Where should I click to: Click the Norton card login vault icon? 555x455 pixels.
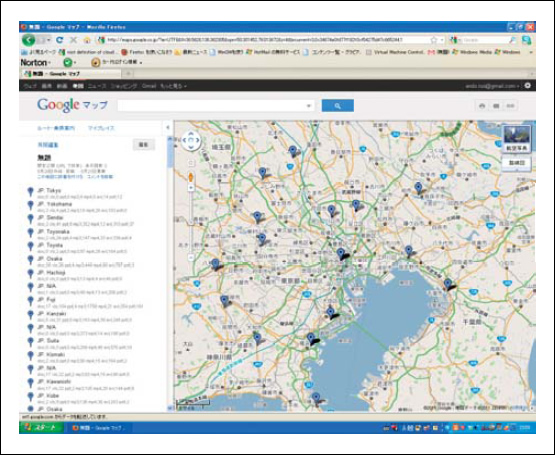95,63
